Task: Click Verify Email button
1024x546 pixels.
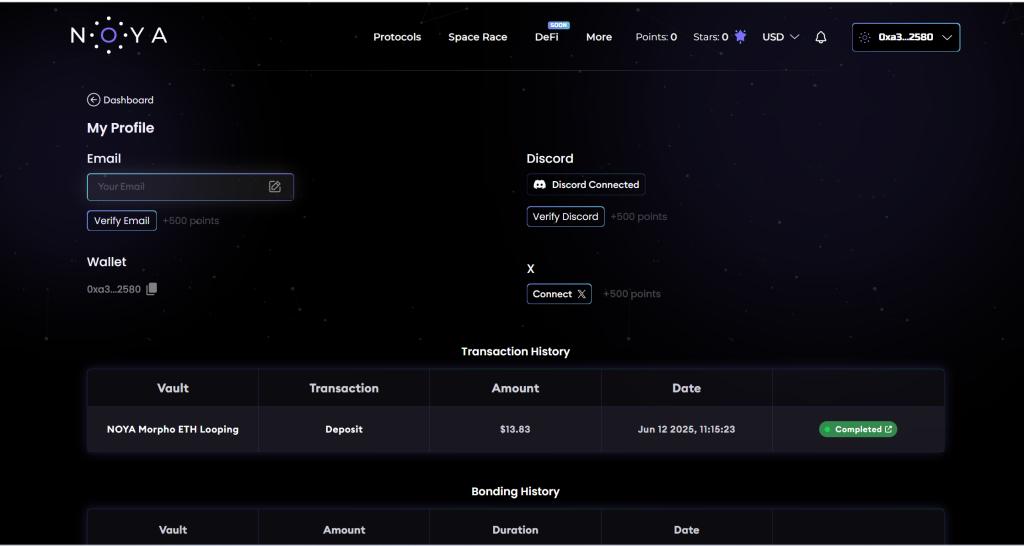Action: click(x=121, y=221)
